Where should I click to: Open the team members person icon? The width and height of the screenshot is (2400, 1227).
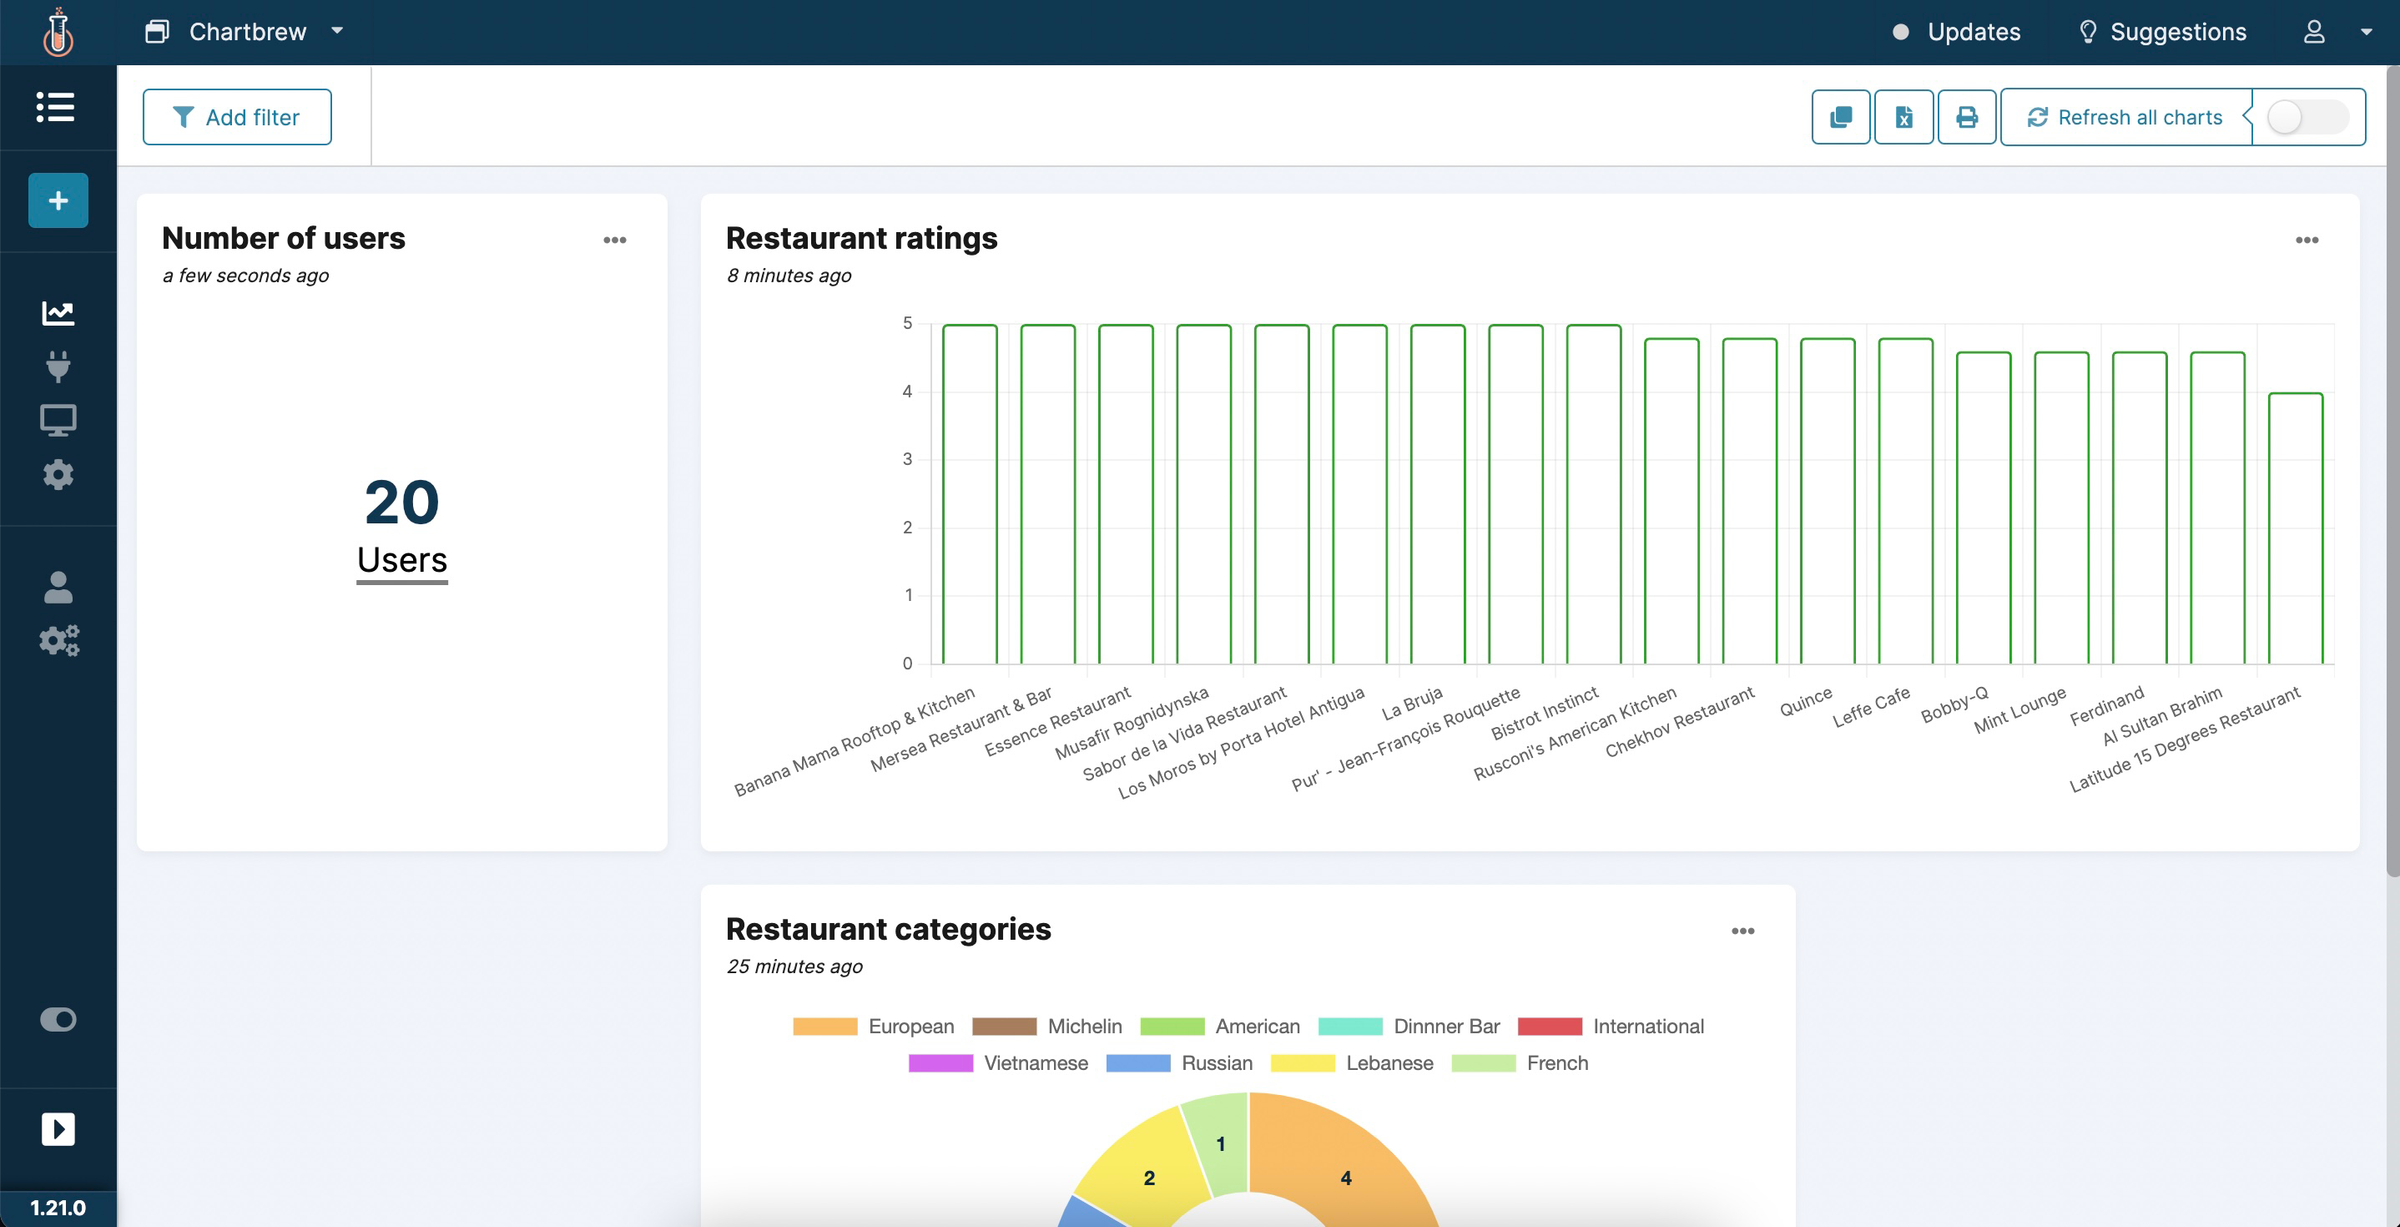(58, 588)
